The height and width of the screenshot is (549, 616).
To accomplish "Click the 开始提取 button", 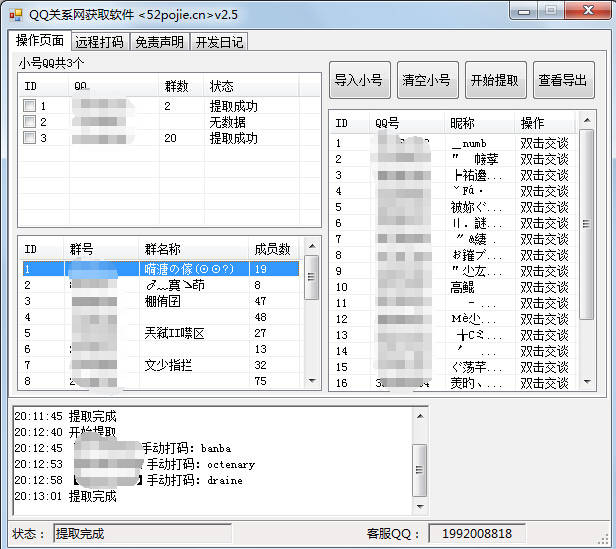I will (495, 80).
